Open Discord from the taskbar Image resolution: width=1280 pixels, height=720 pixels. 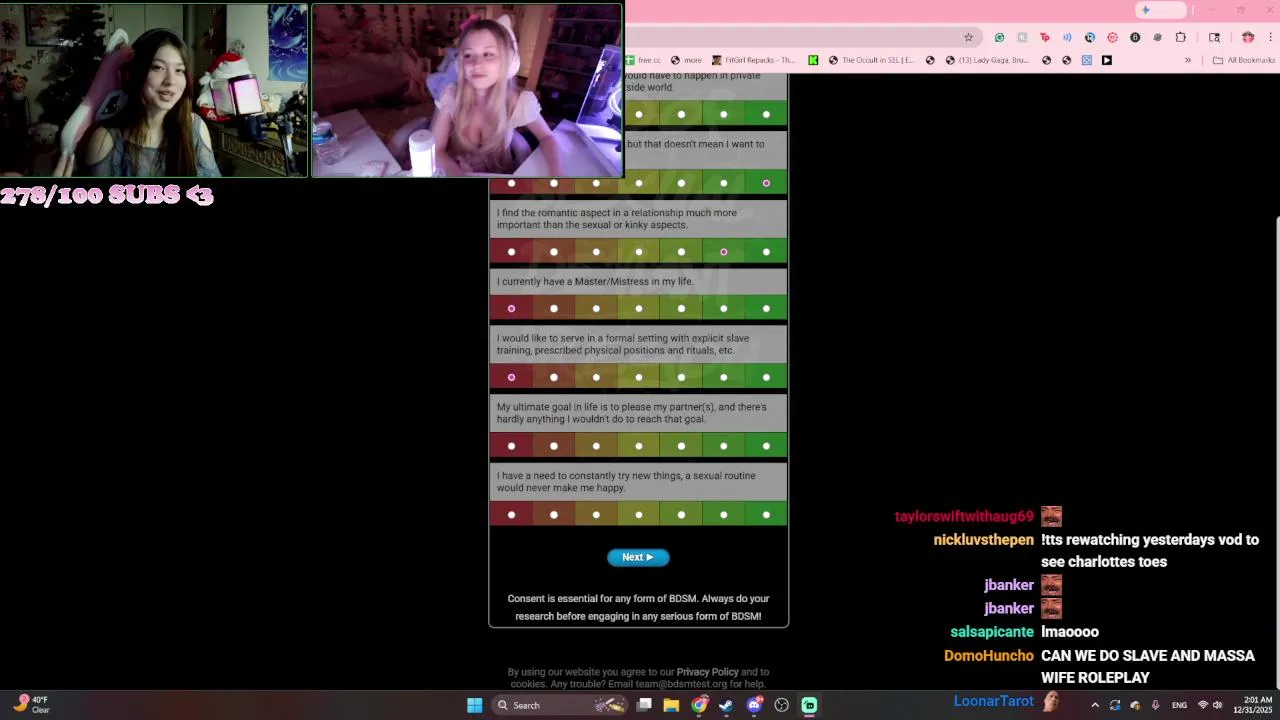pos(754,705)
